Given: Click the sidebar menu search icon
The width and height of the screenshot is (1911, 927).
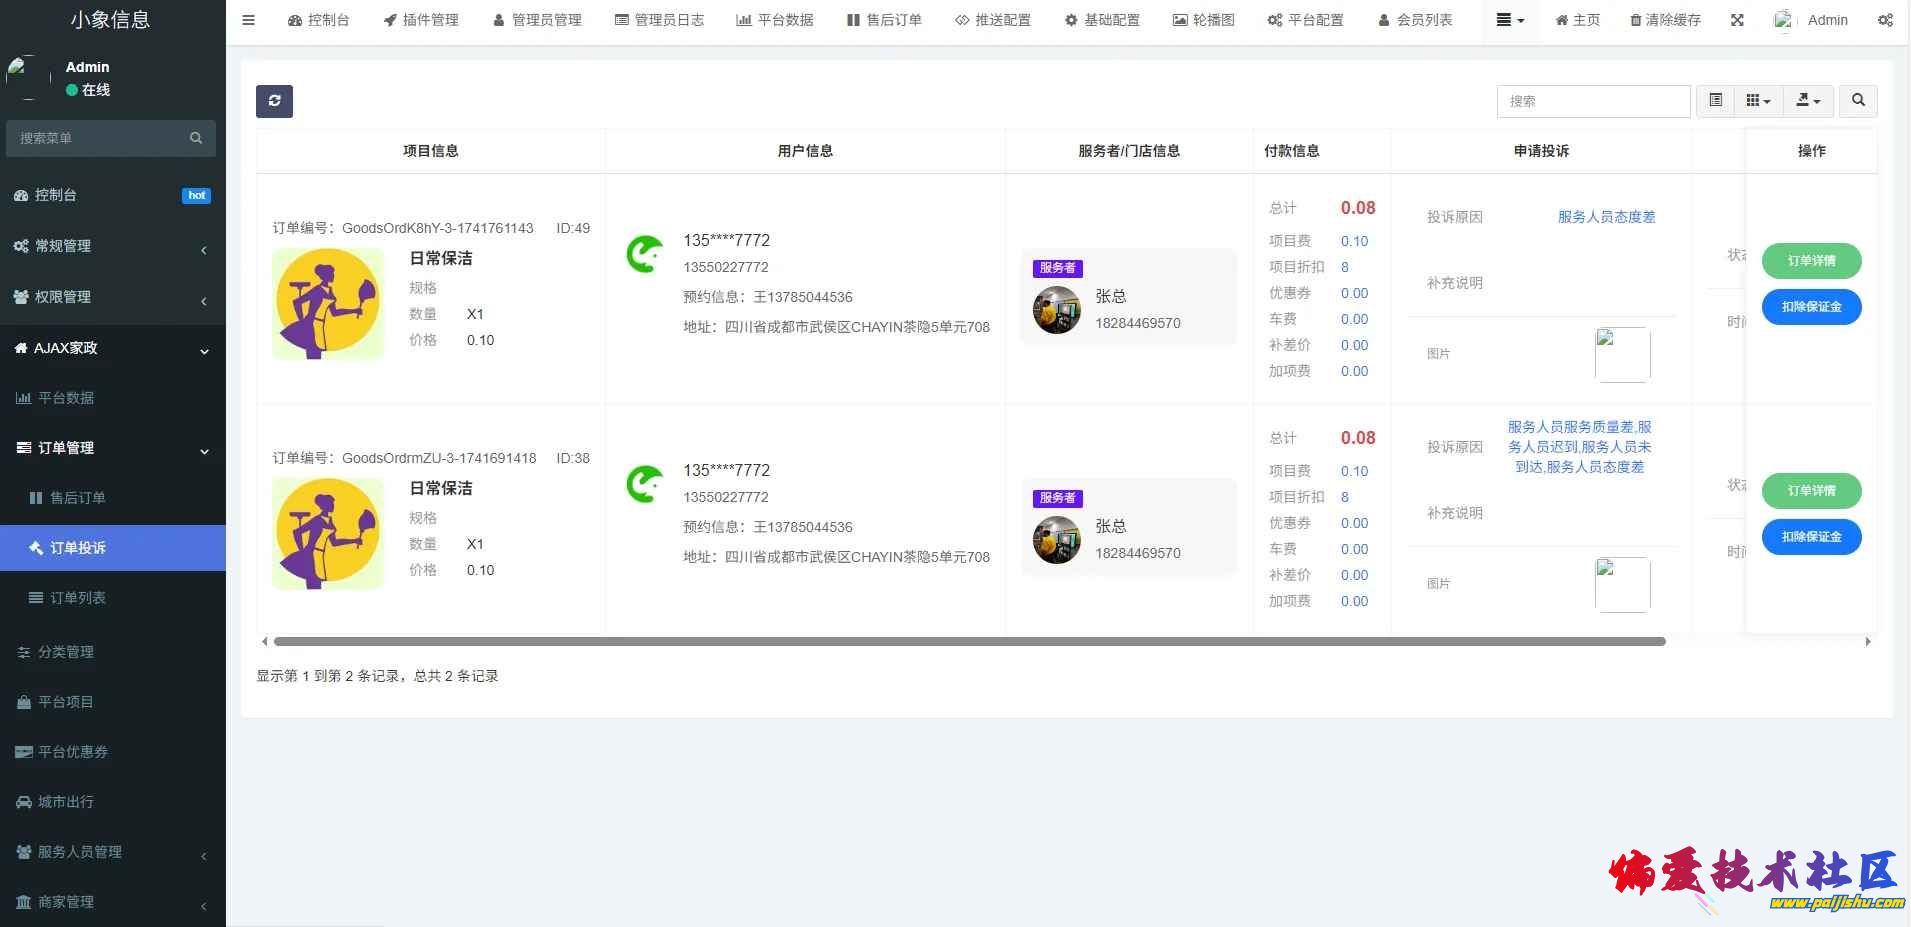Looking at the screenshot, I should (x=196, y=138).
